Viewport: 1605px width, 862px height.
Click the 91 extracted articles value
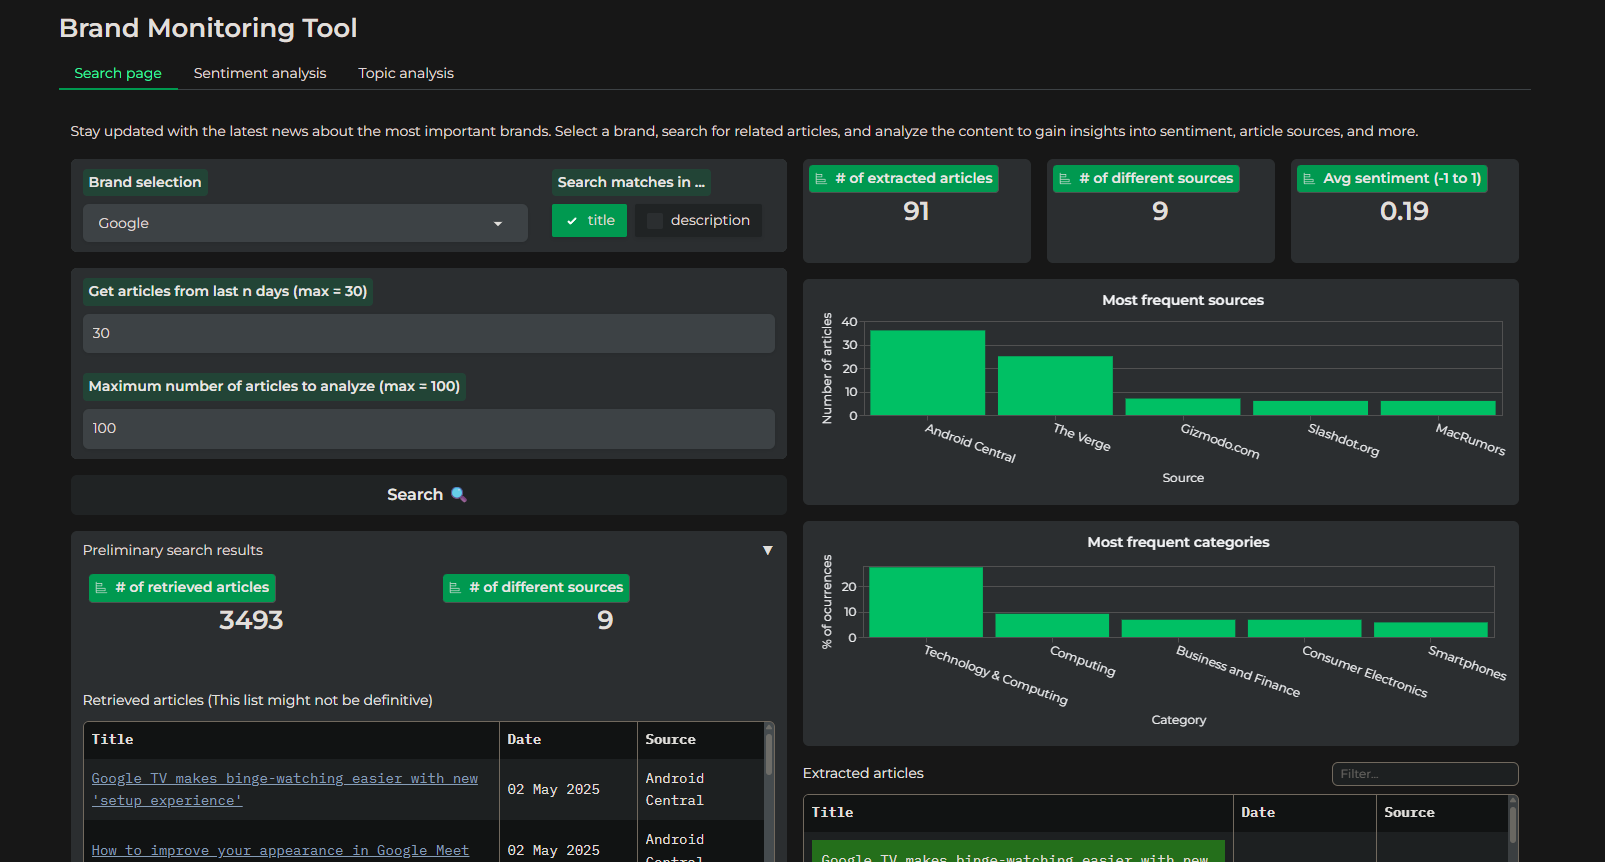coord(916,211)
